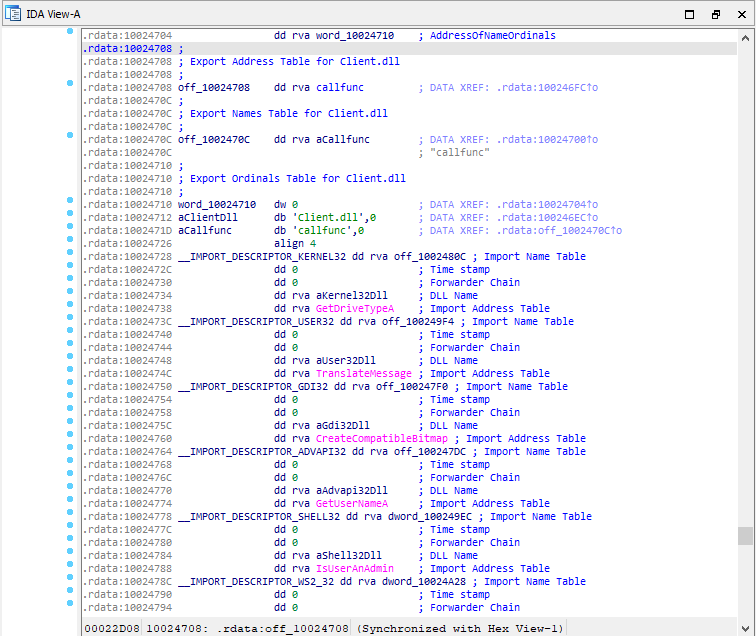756x636 pixels.
Task: Maximize the IDA View-A panel
Action: click(x=689, y=14)
